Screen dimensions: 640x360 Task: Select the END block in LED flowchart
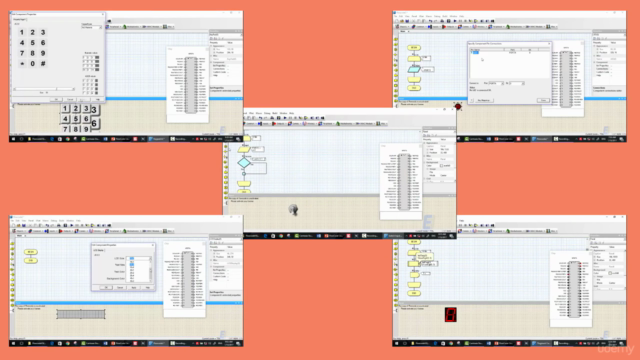coord(414,88)
